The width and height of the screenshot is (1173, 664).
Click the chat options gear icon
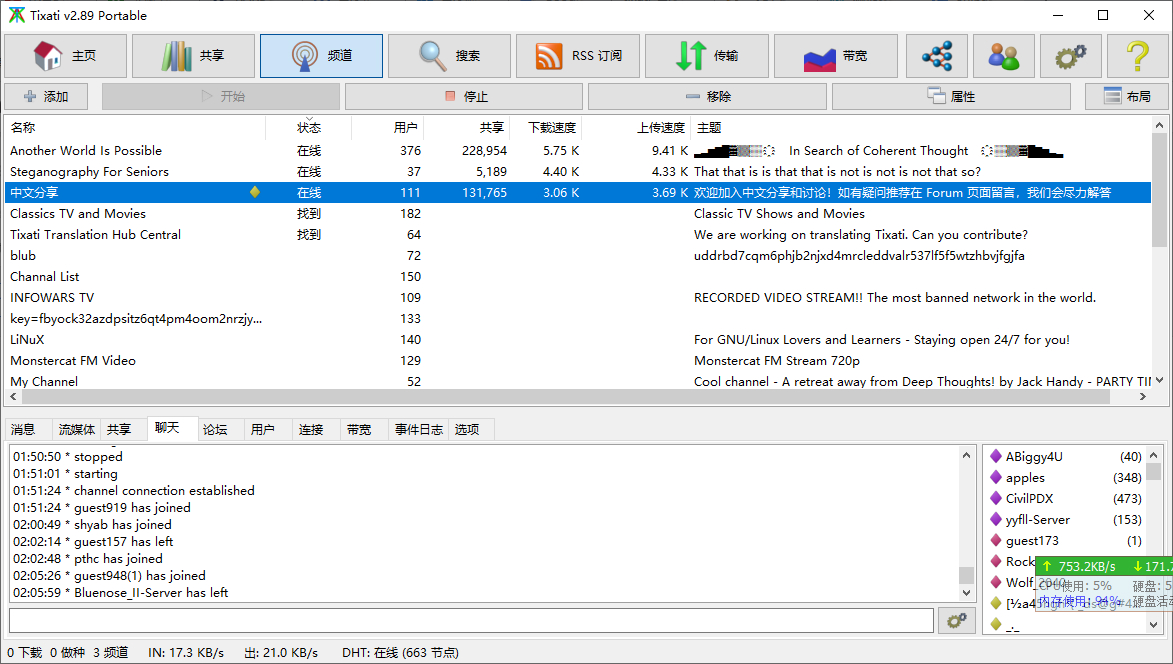(957, 621)
